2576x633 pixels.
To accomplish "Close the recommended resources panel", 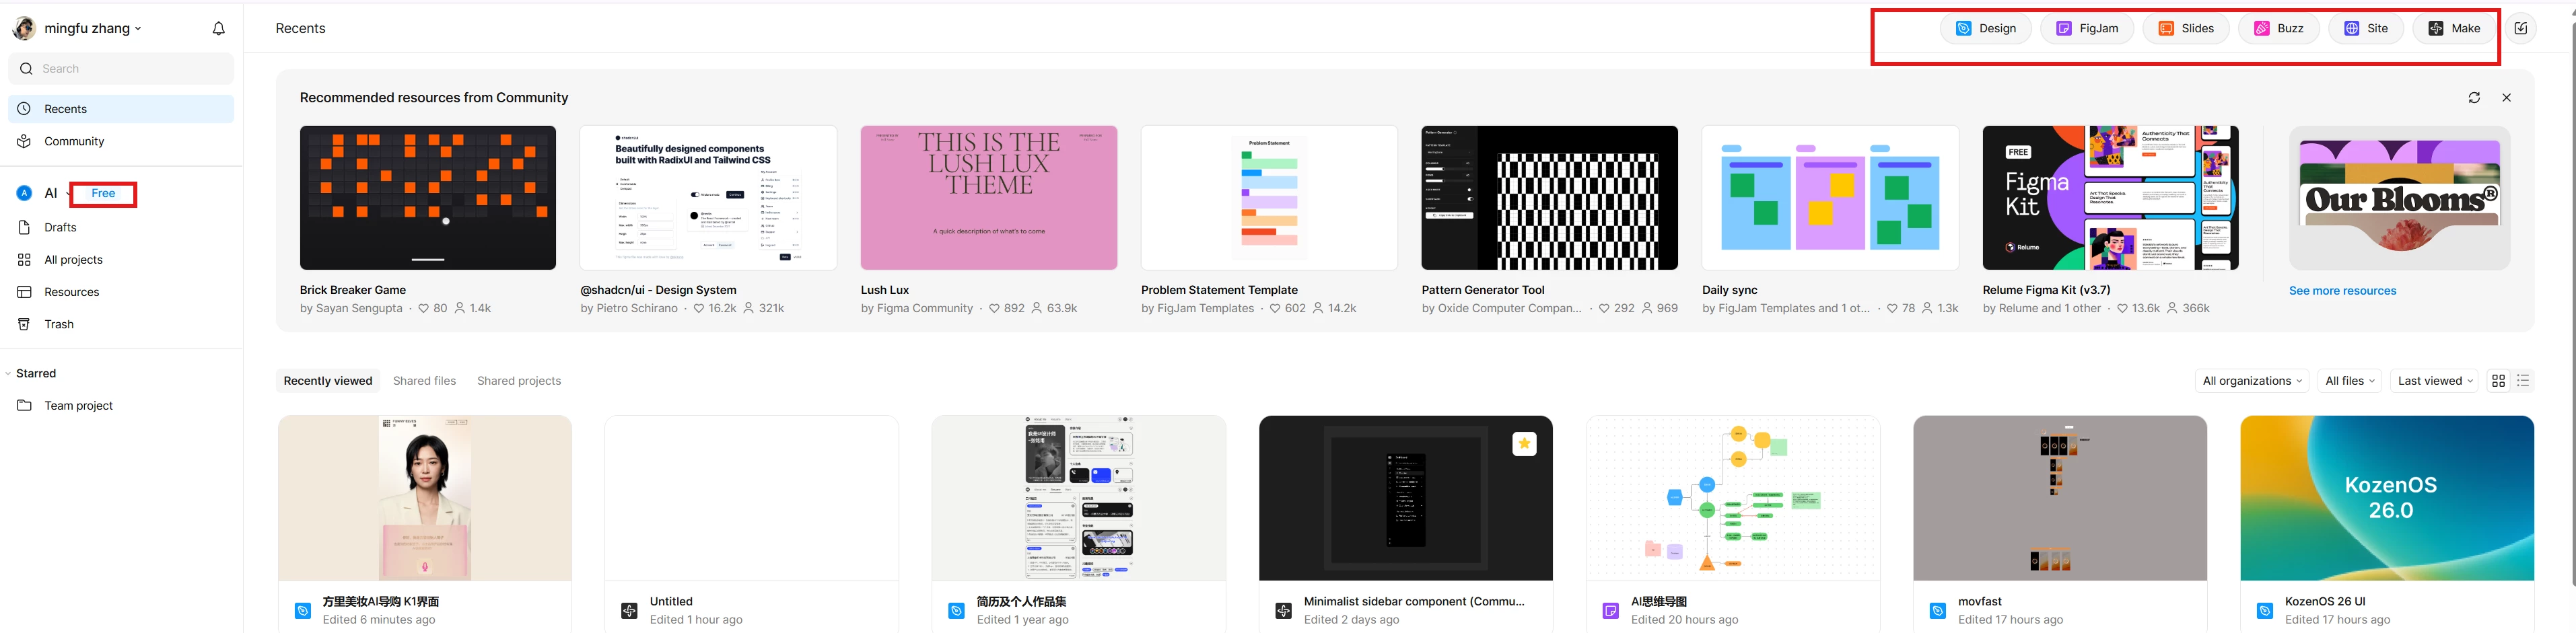I will (2506, 98).
